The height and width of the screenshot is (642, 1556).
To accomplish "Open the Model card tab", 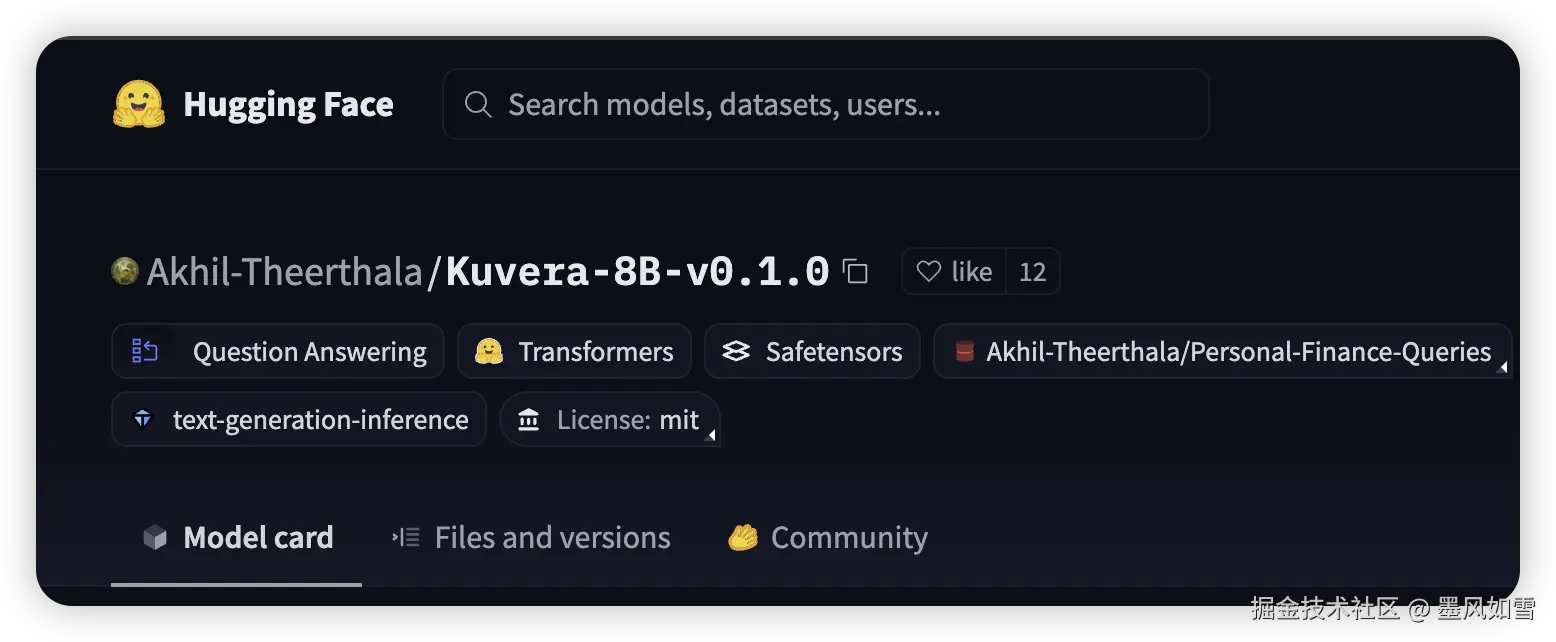I will point(237,538).
